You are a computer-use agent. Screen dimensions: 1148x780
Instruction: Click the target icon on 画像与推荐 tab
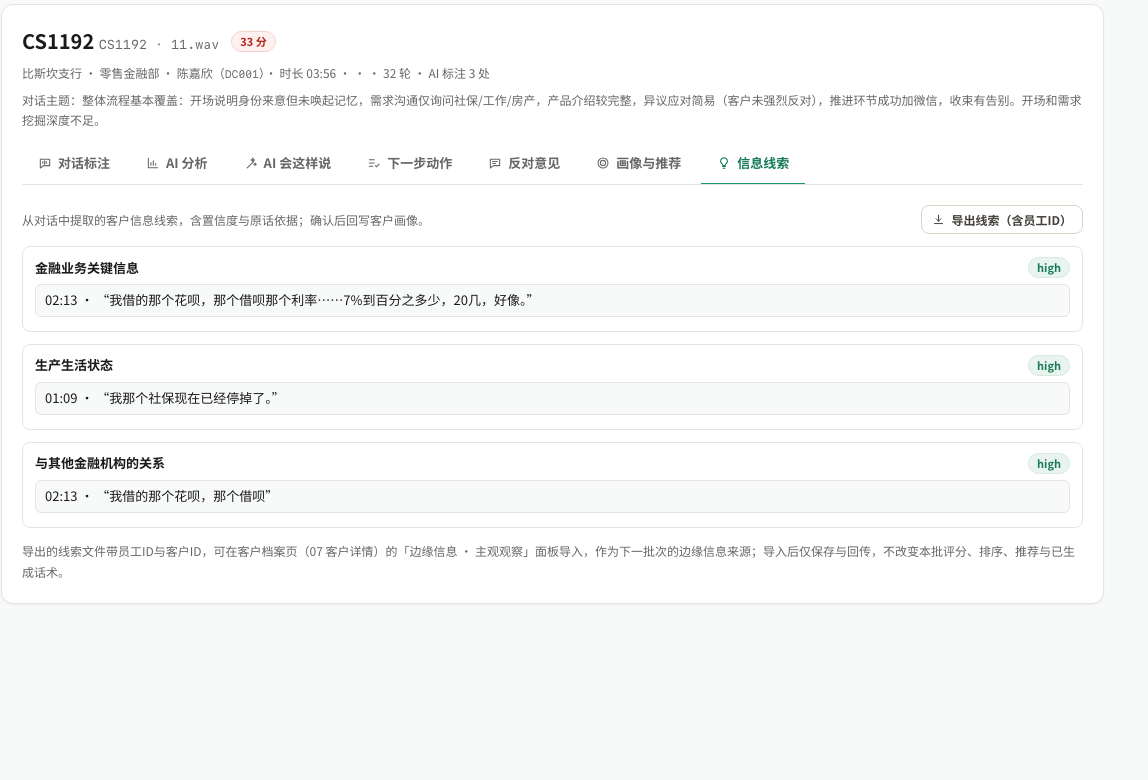click(x=603, y=163)
